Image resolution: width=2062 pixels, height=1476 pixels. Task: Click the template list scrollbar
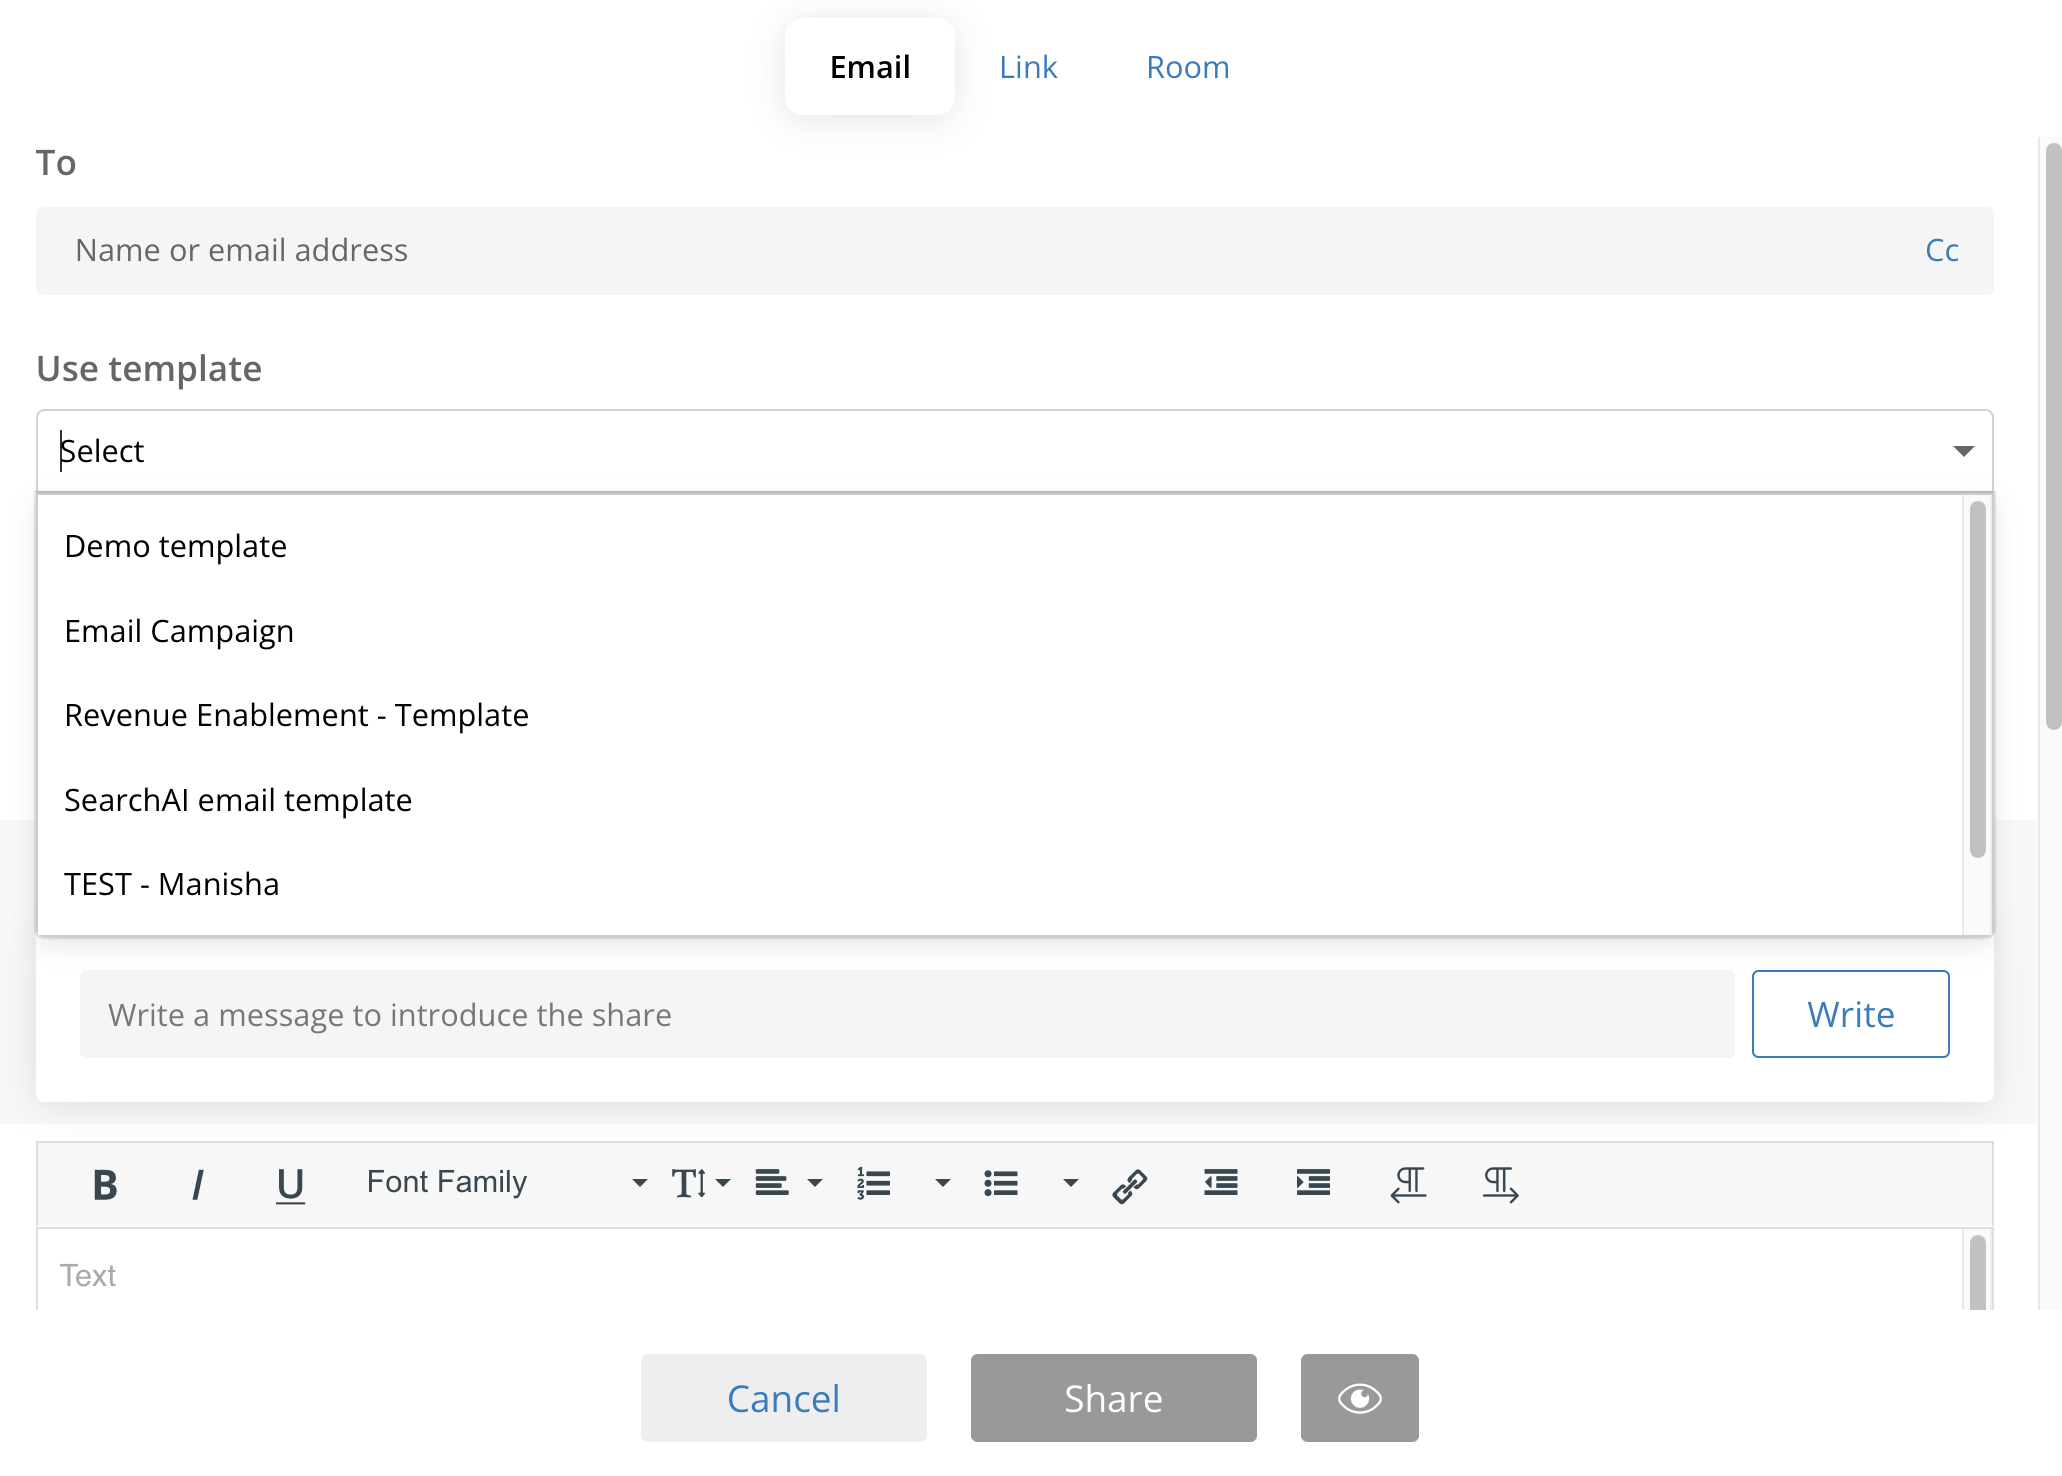(x=1977, y=680)
